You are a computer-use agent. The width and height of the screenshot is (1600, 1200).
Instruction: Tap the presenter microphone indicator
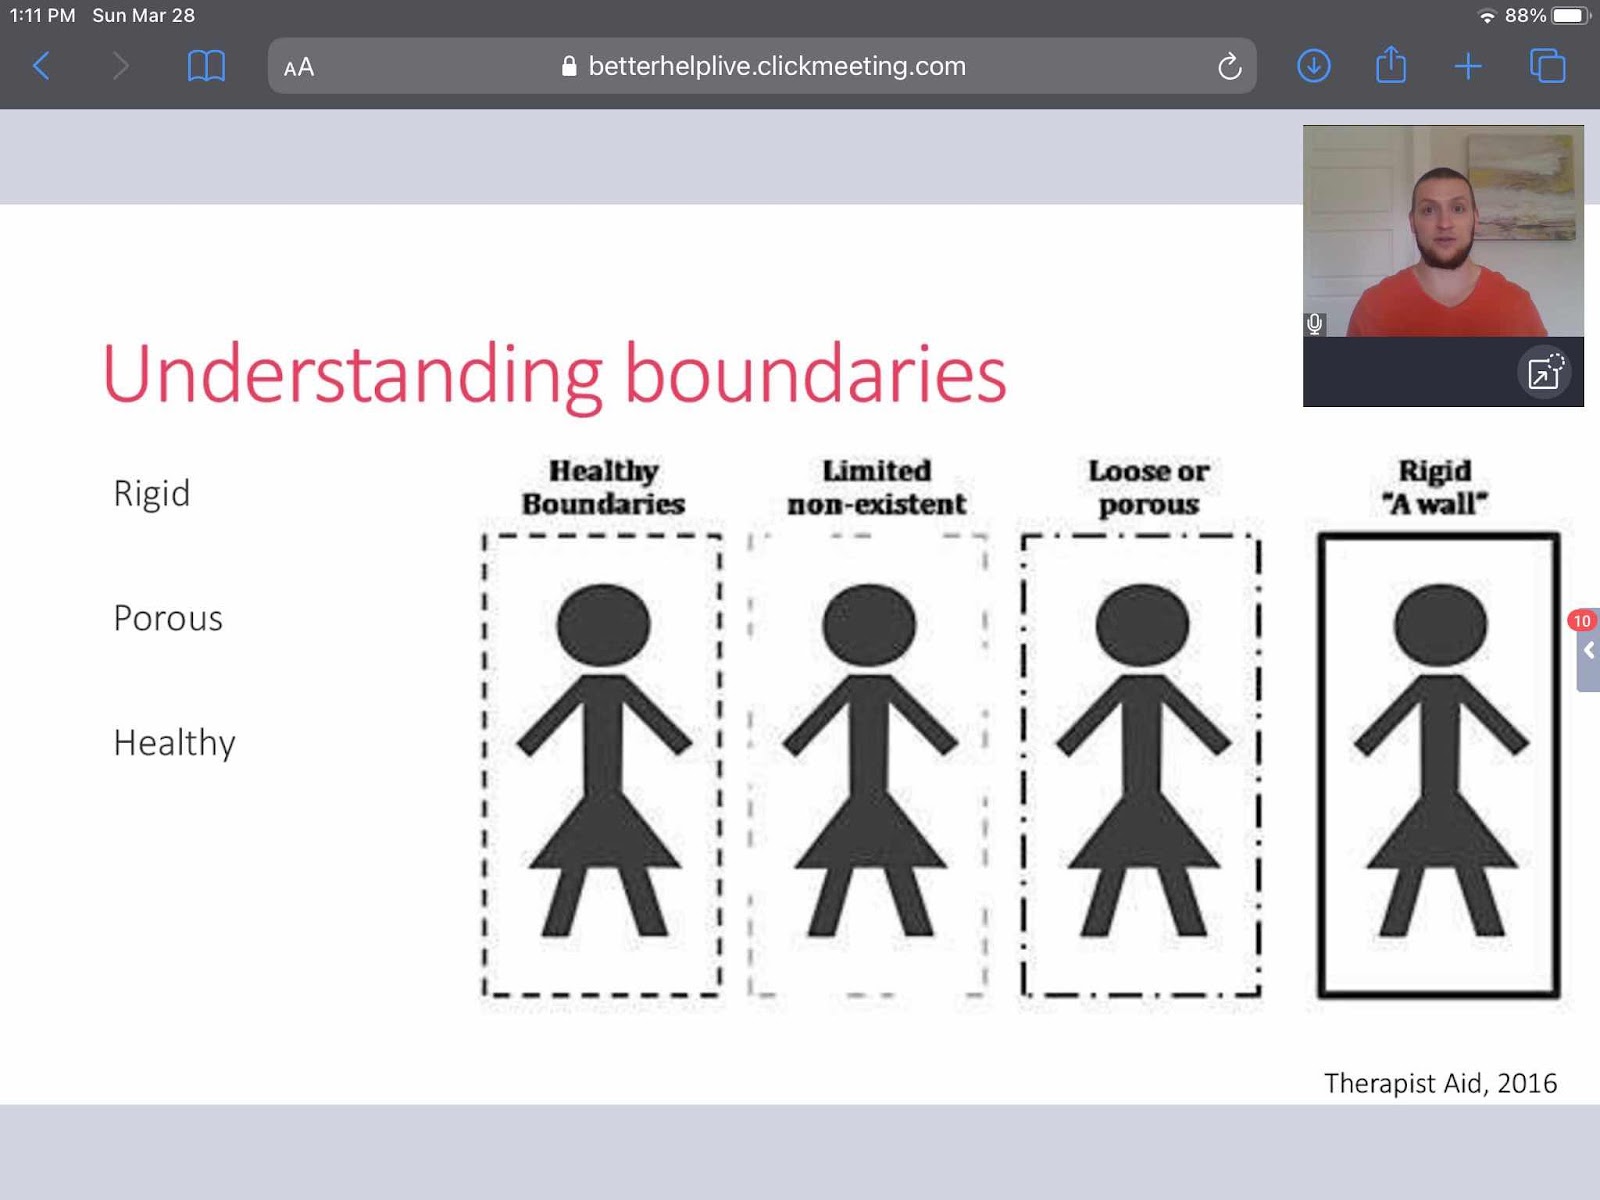coord(1315,324)
